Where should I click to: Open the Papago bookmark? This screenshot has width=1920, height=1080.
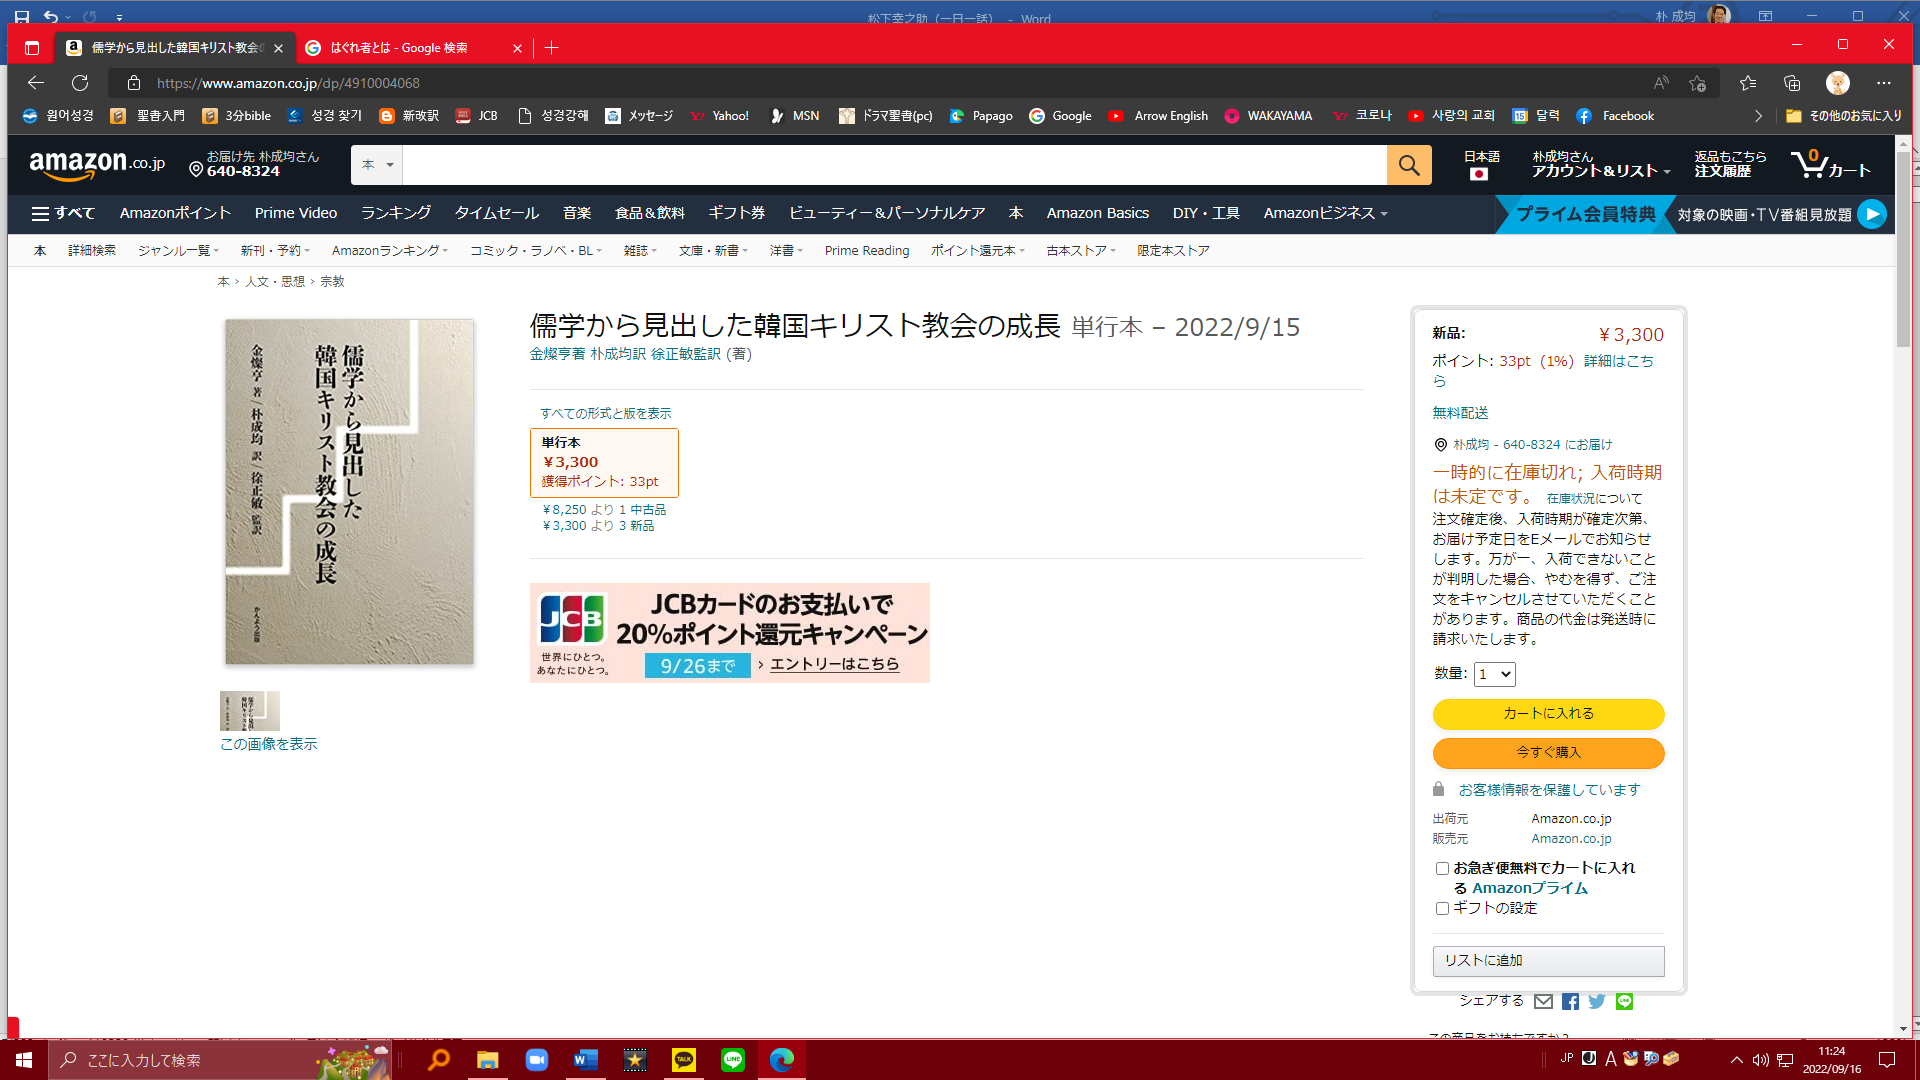click(981, 116)
